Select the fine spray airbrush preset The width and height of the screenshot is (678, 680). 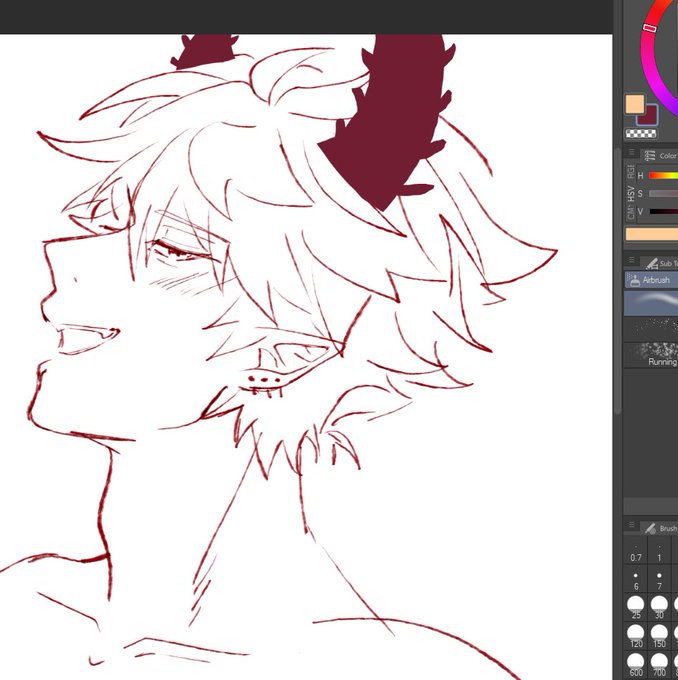651,328
